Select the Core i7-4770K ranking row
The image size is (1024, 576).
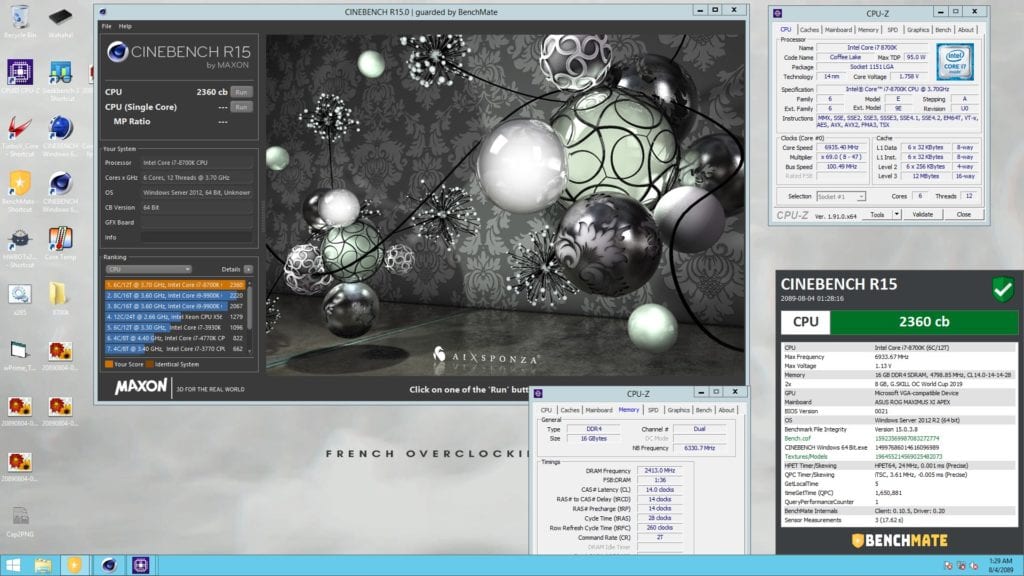tap(175, 338)
